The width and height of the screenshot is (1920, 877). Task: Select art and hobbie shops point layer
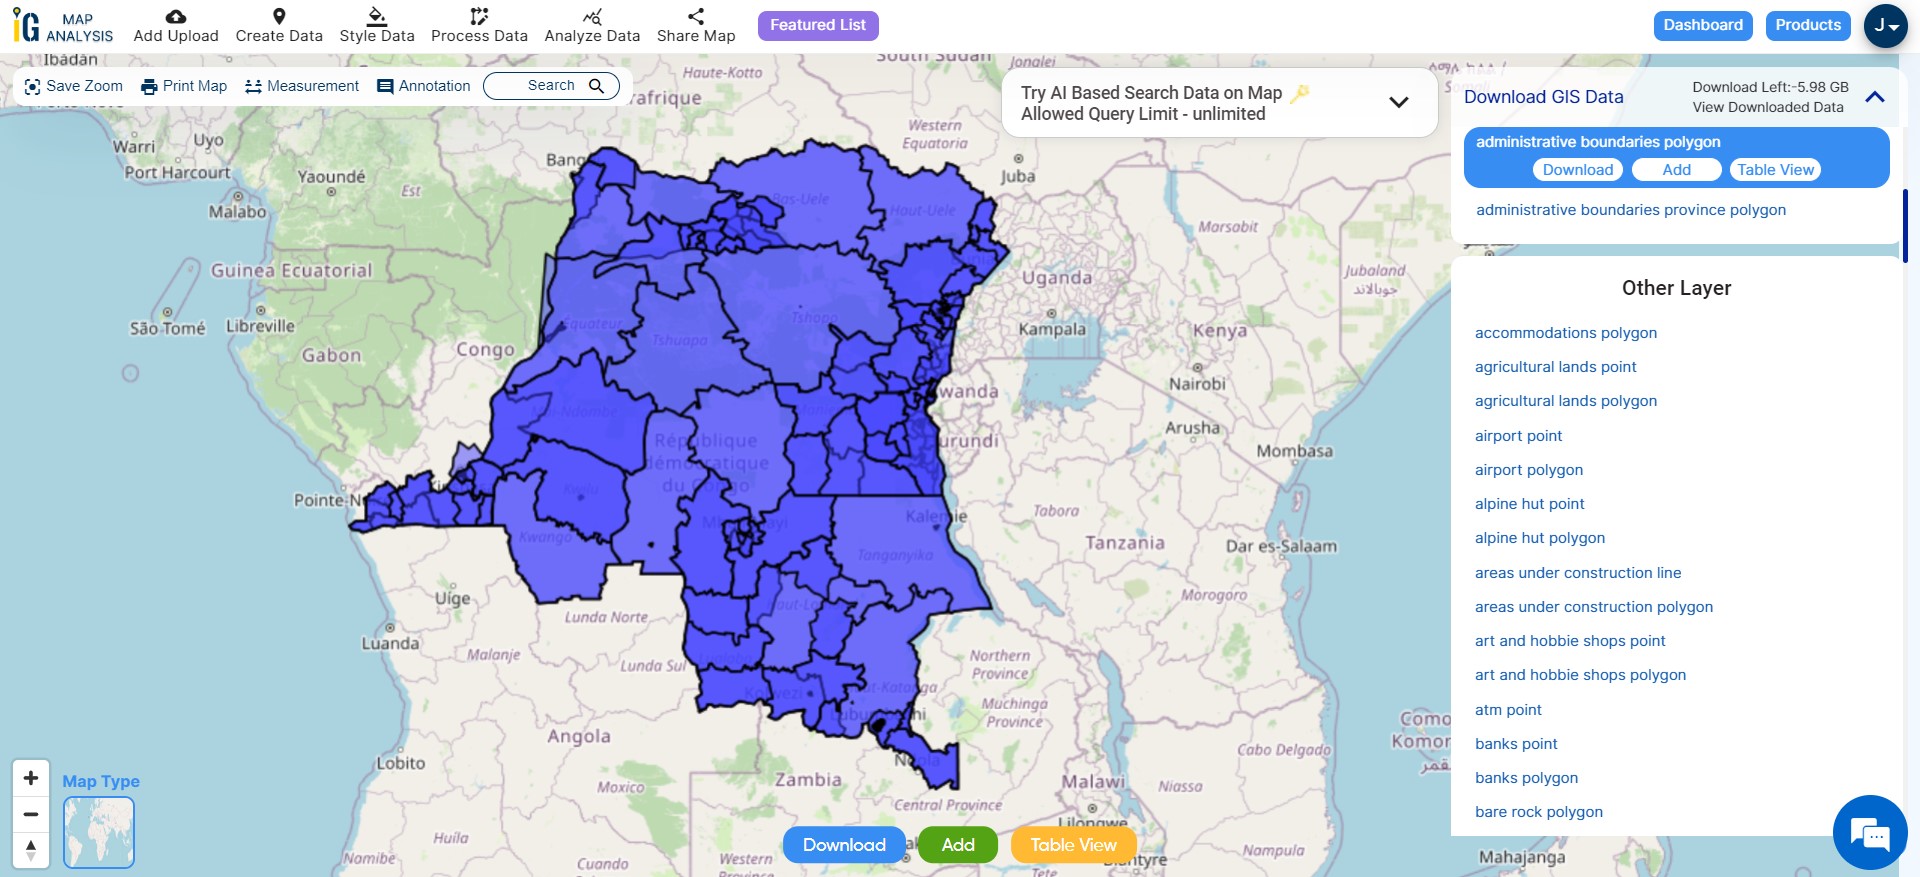point(1570,641)
